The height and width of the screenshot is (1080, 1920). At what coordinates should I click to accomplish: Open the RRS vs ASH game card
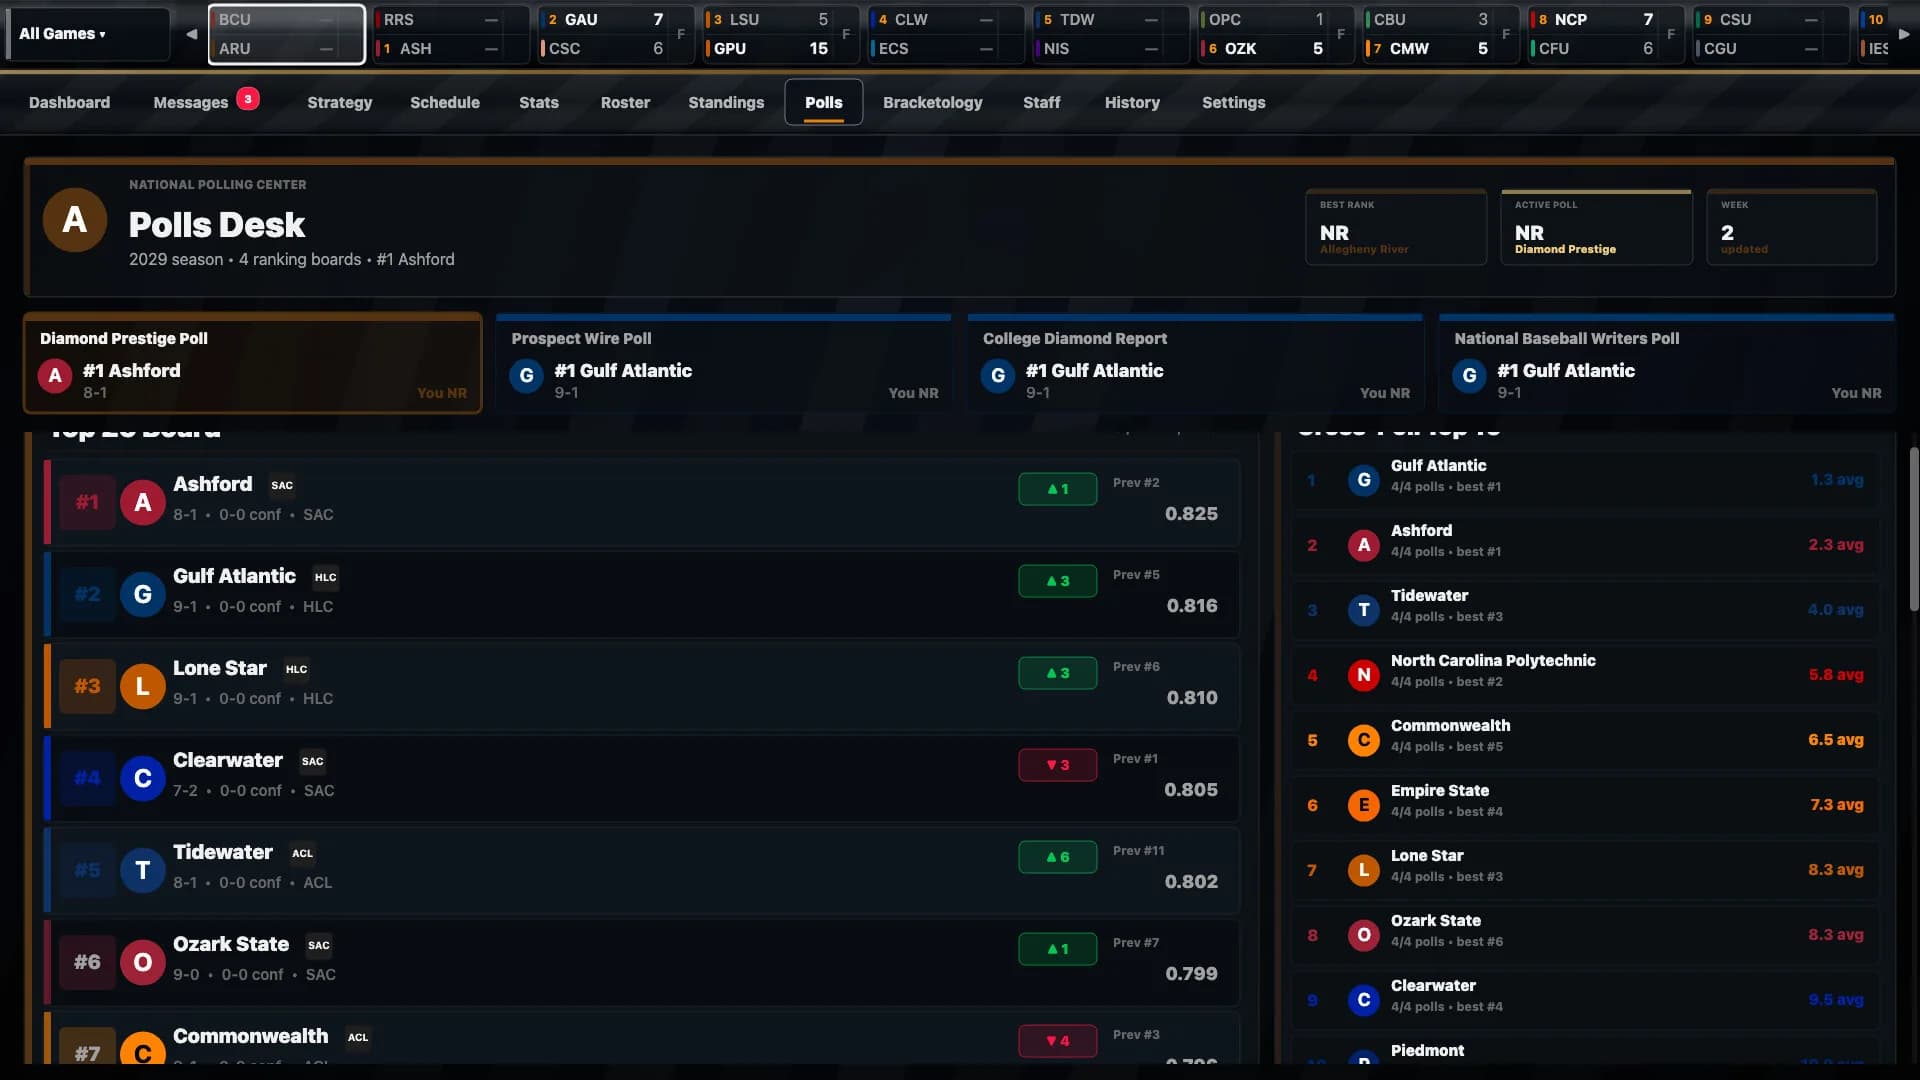pyautogui.click(x=452, y=34)
